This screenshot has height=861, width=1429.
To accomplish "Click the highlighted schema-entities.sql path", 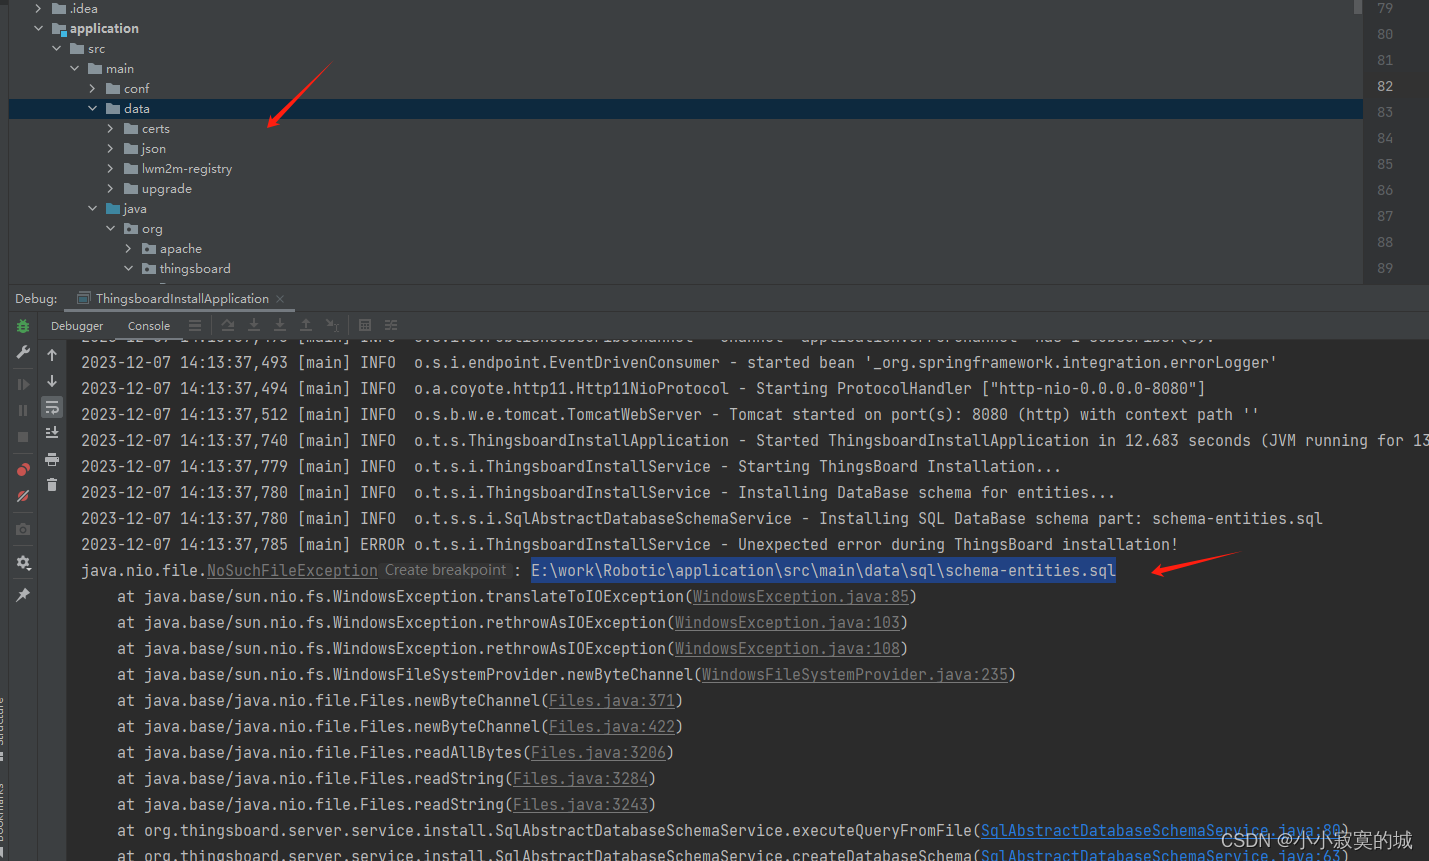I will pyautogui.click(x=823, y=570).
